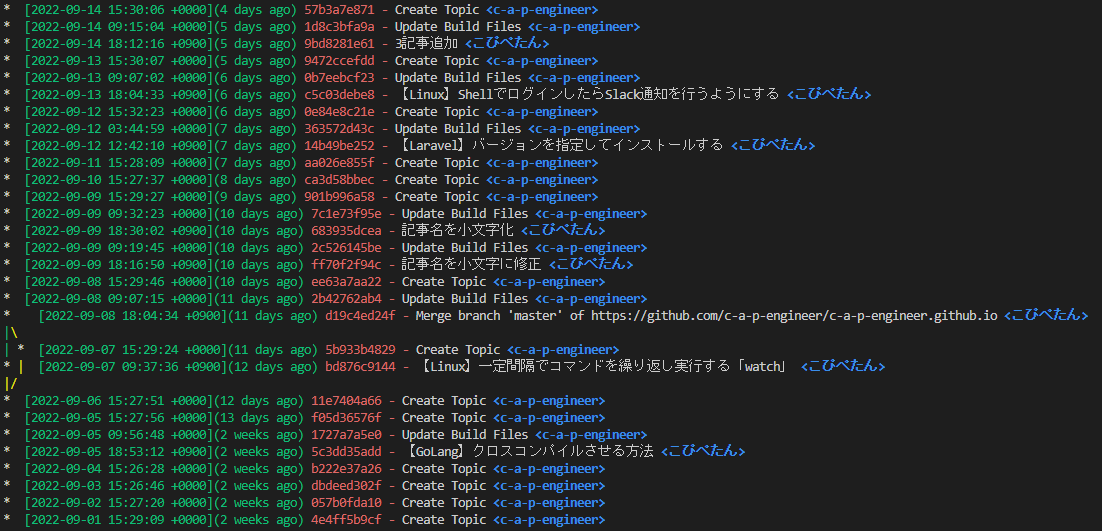
Task: Click the Laravel バージョンを指定 commit message
Action: tap(559, 145)
